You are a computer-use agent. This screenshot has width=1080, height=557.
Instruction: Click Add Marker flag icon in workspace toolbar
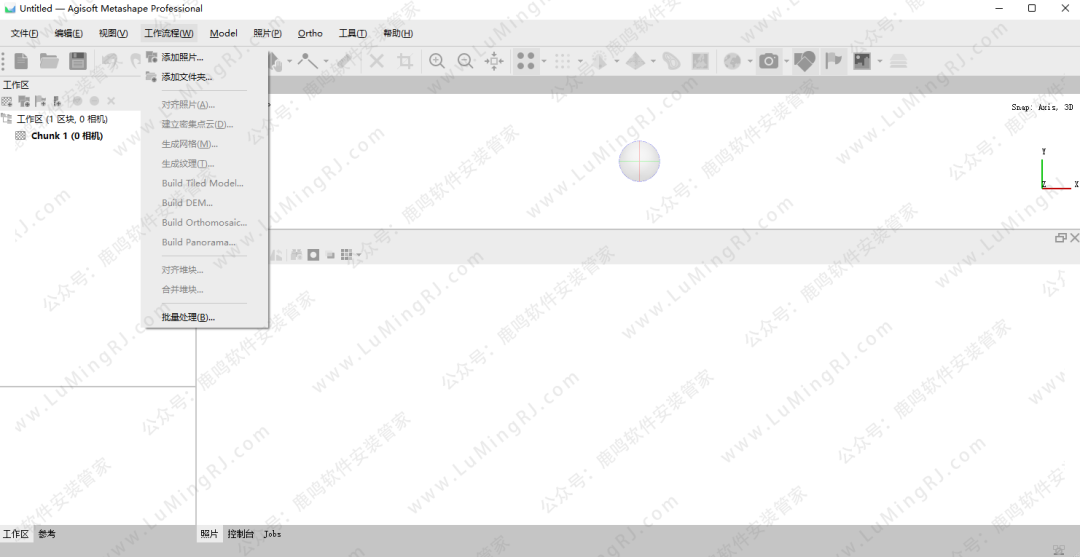[x=41, y=101]
